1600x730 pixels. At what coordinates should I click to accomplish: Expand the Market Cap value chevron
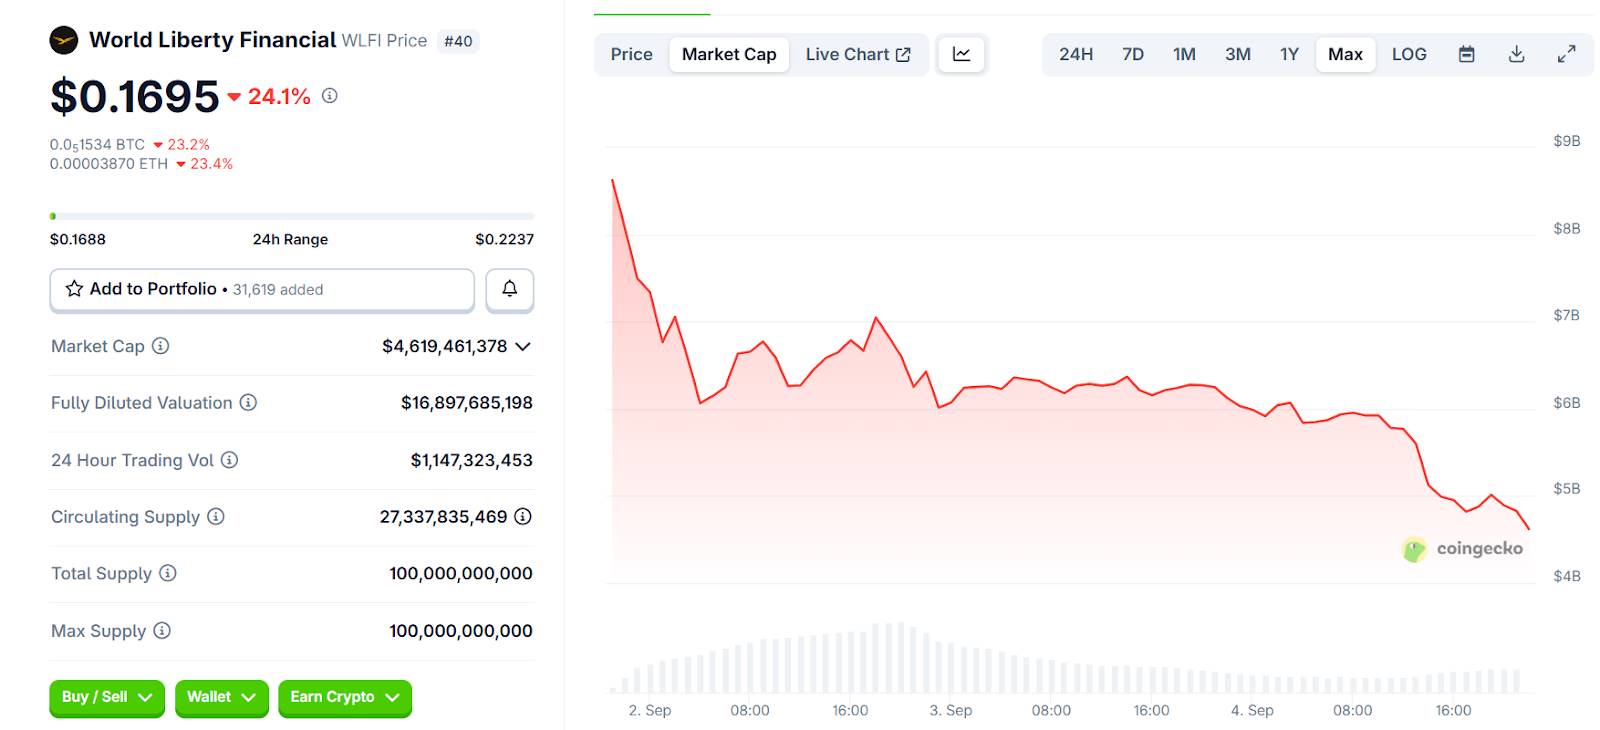[523, 346]
